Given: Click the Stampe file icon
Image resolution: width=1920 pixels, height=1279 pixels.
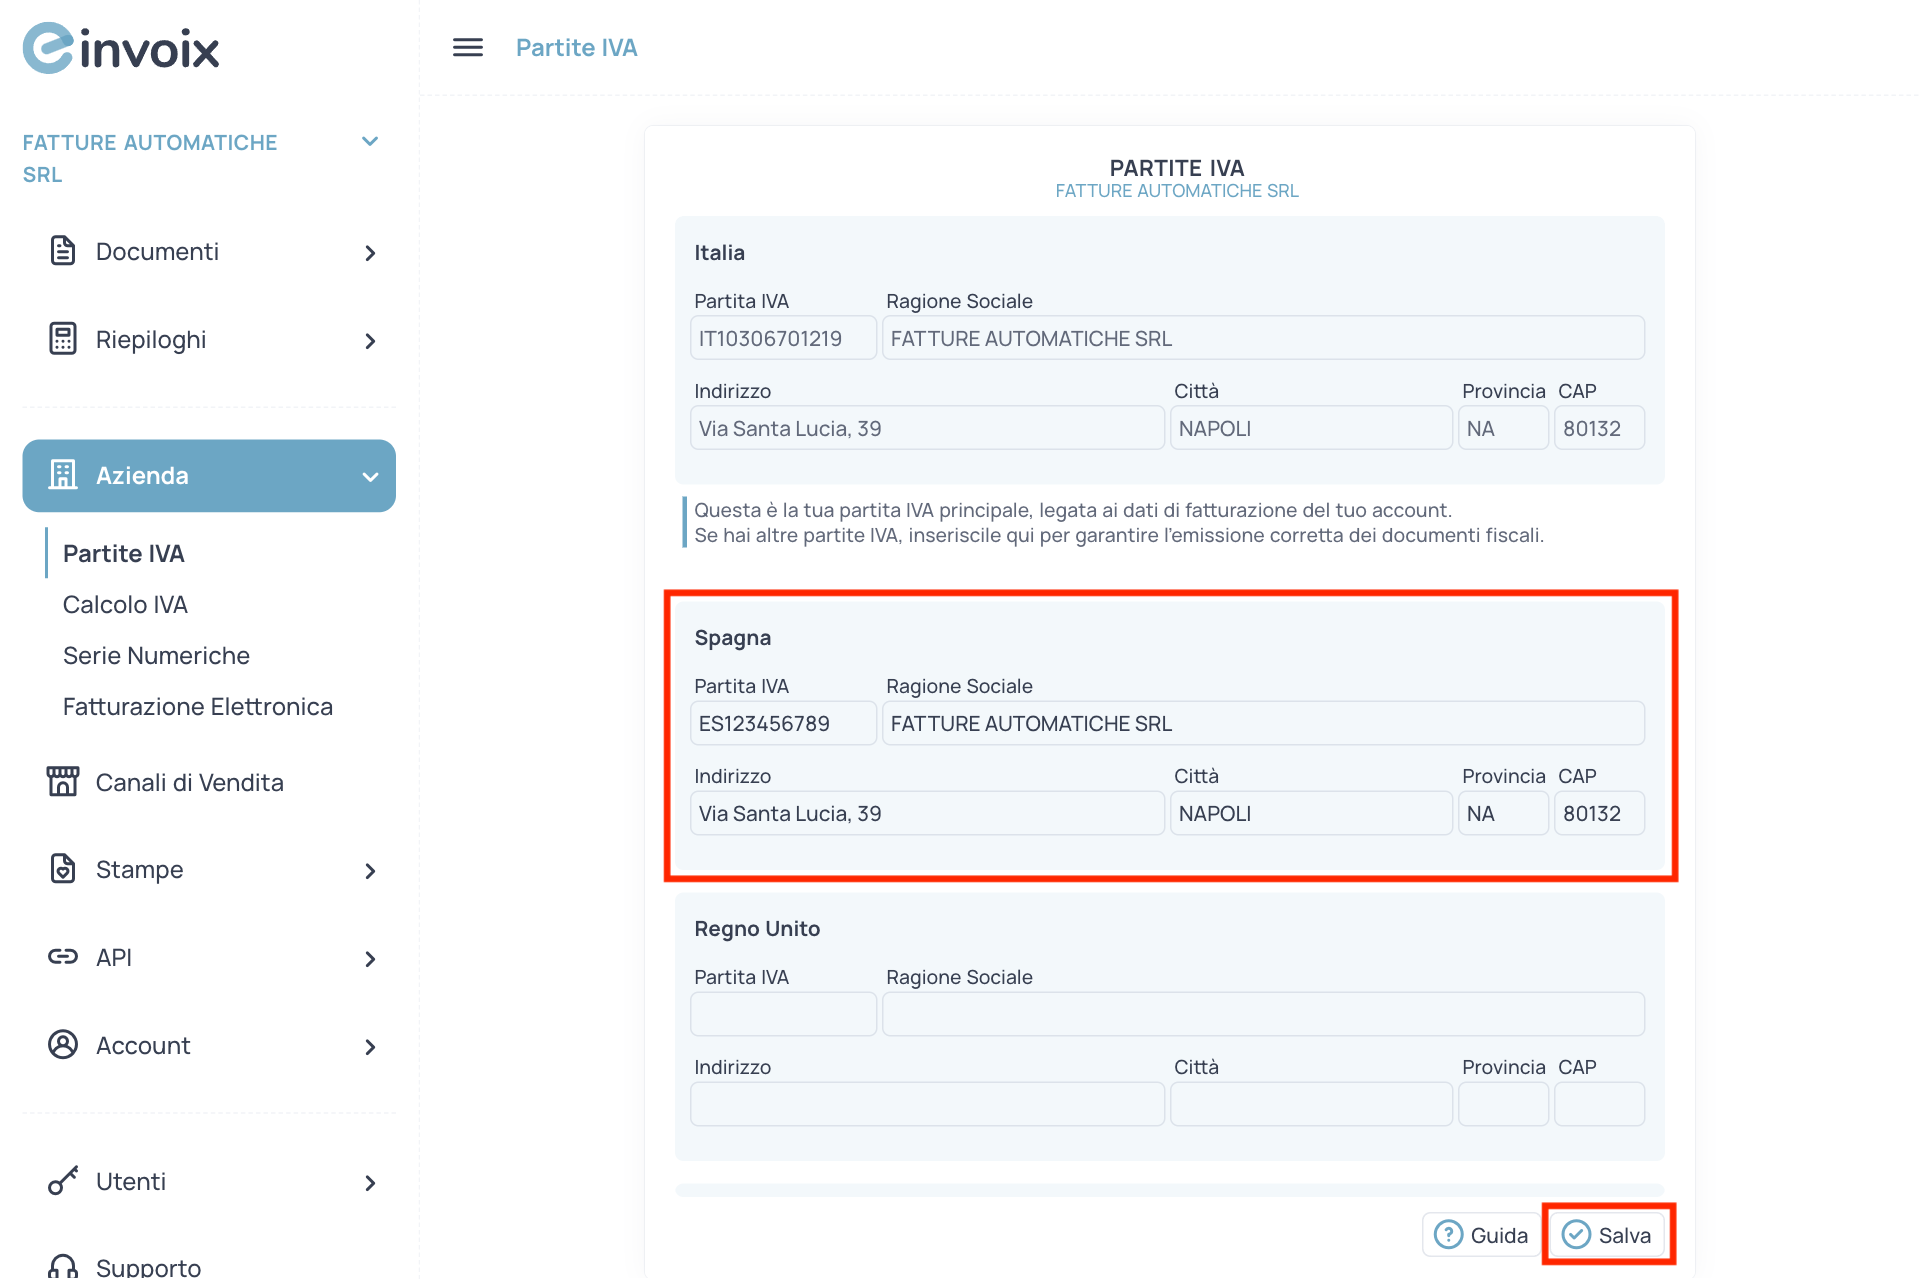Looking at the screenshot, I should pos(62,869).
